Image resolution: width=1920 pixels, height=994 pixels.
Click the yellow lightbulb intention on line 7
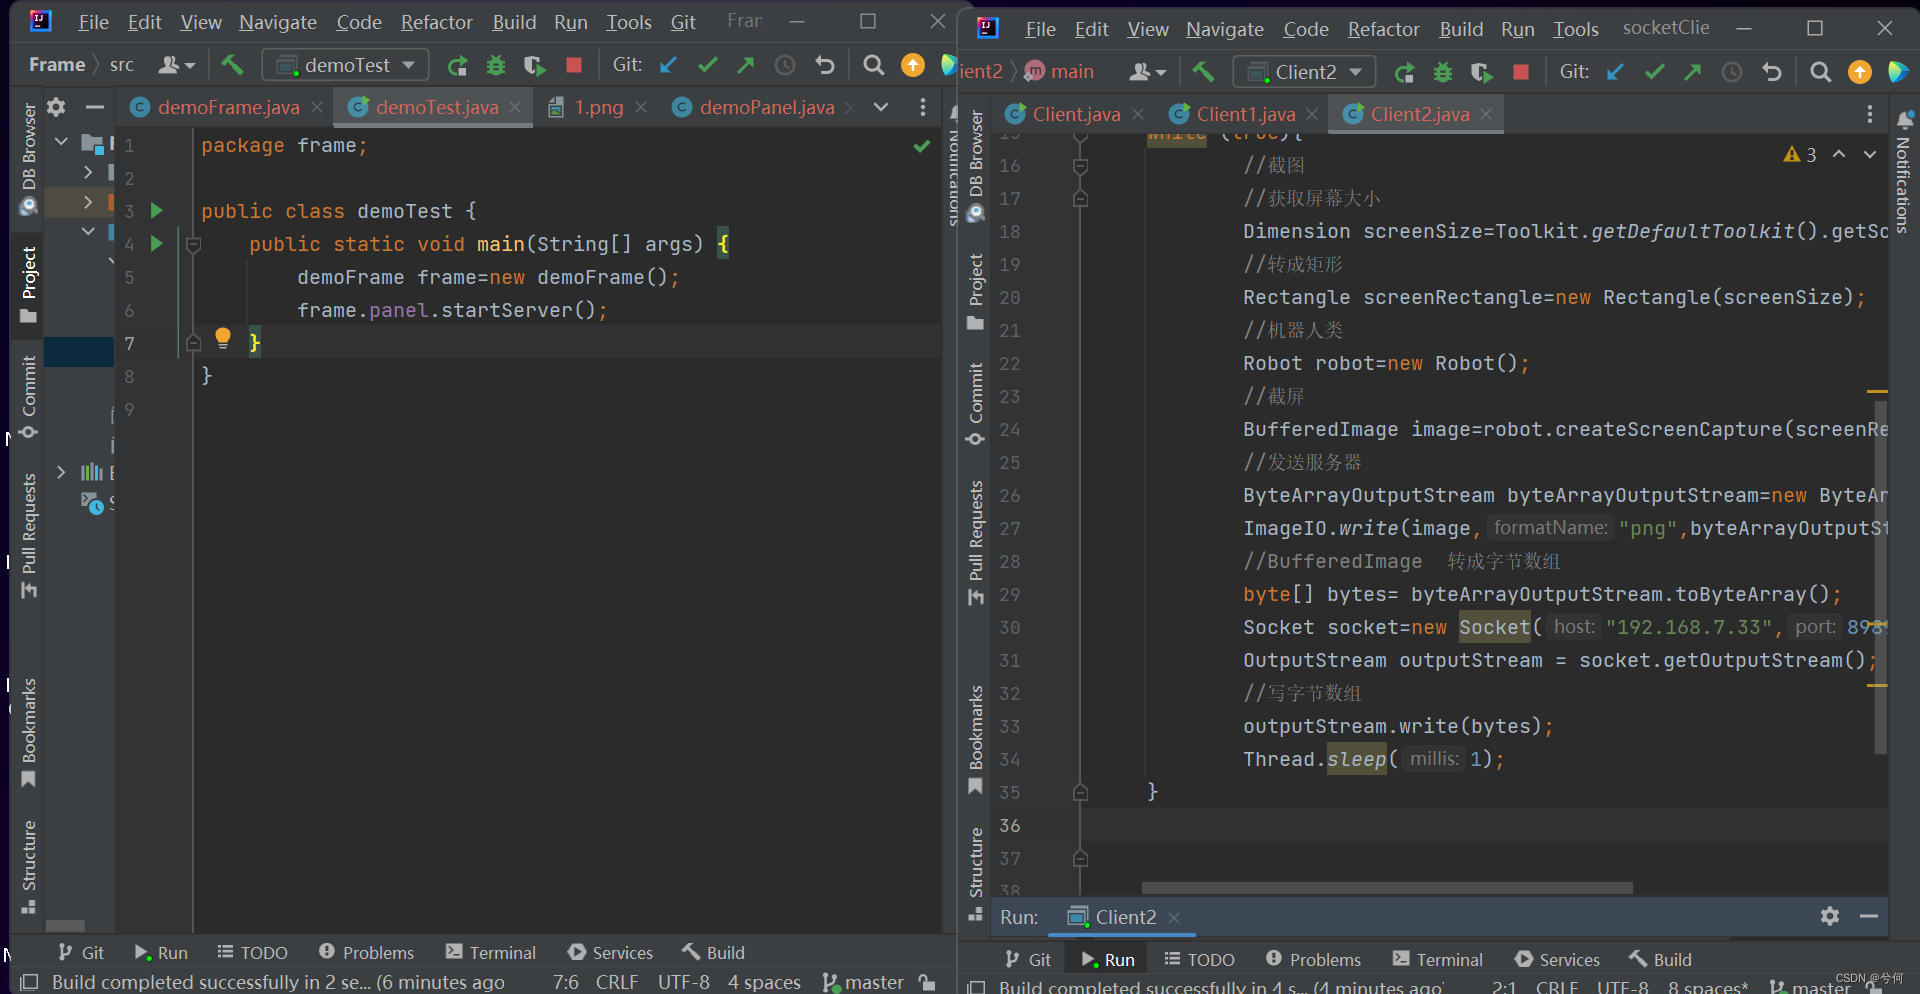[x=223, y=338]
